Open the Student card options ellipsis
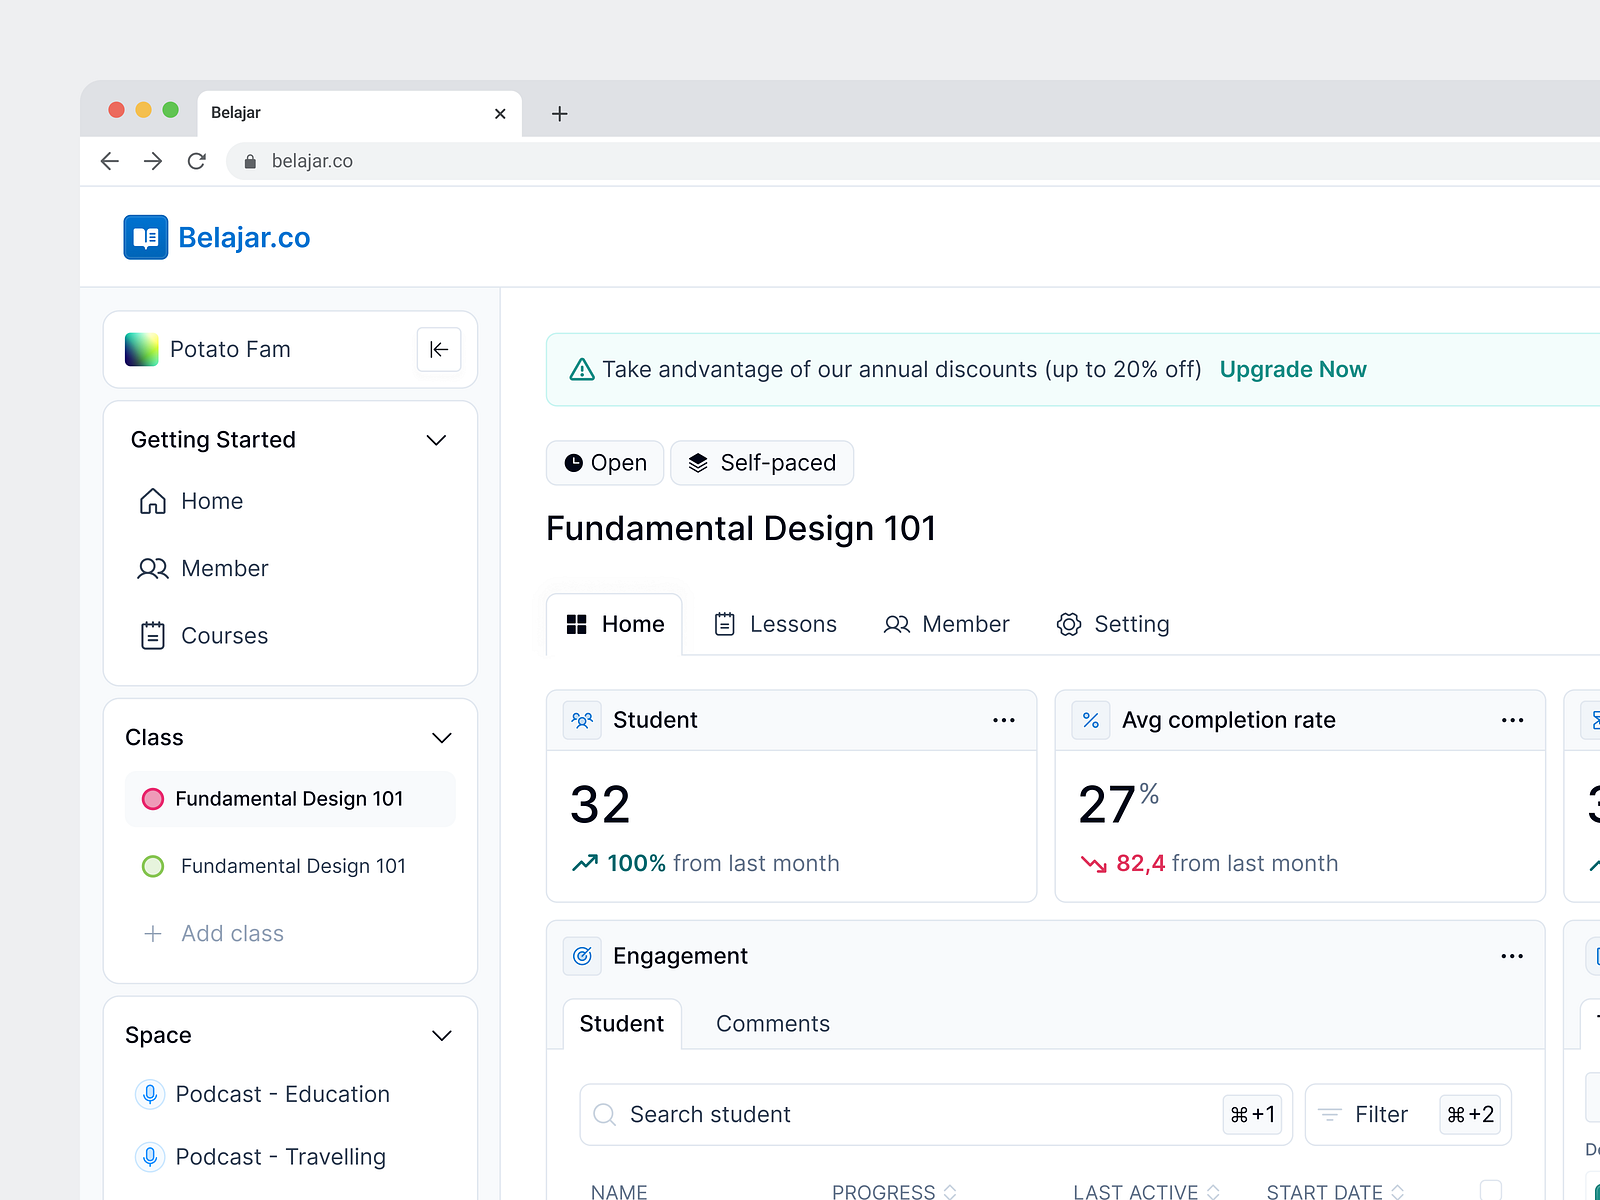 pos(1004,720)
